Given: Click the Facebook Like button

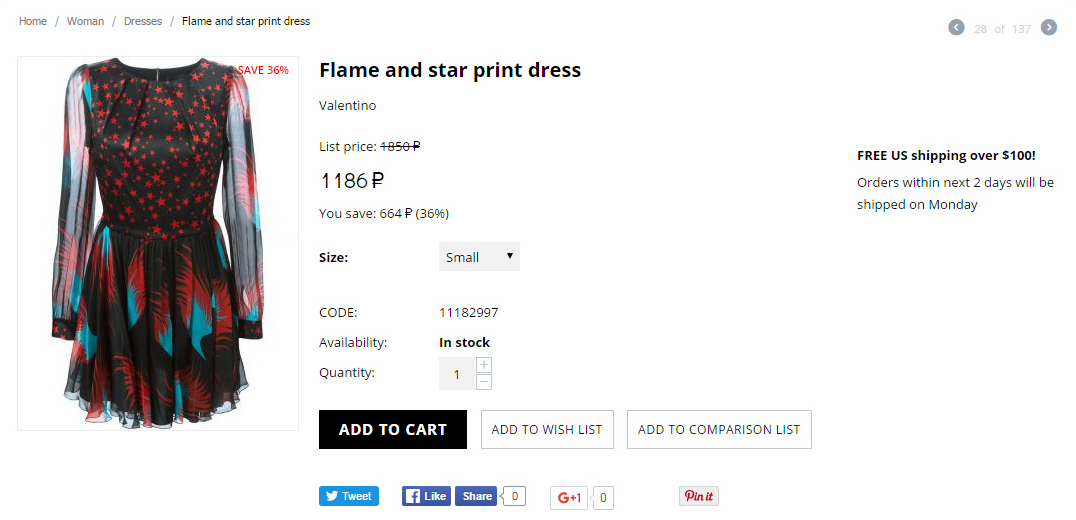Looking at the screenshot, I should 426,496.
